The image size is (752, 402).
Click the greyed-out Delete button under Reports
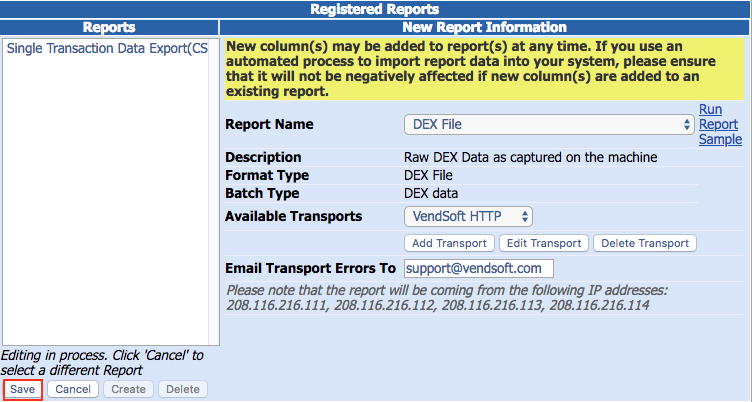click(183, 389)
